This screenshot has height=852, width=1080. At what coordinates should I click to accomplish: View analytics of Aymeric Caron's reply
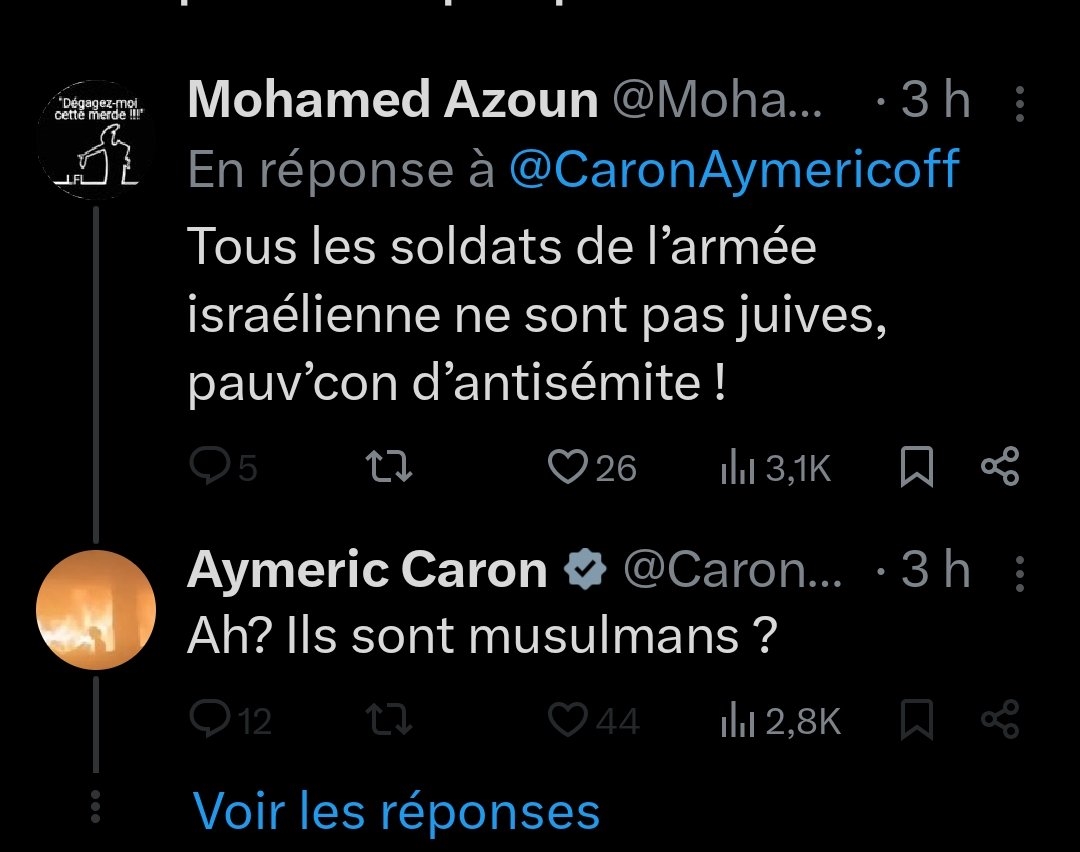736,720
